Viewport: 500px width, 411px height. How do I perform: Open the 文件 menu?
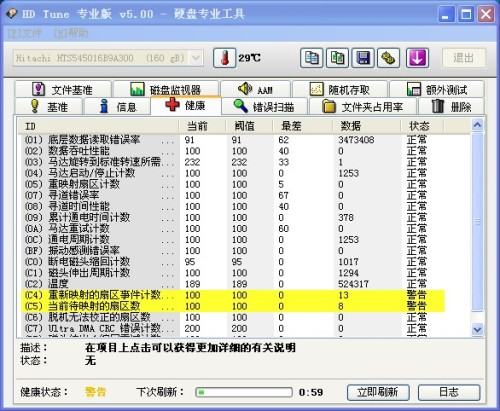click(25, 33)
